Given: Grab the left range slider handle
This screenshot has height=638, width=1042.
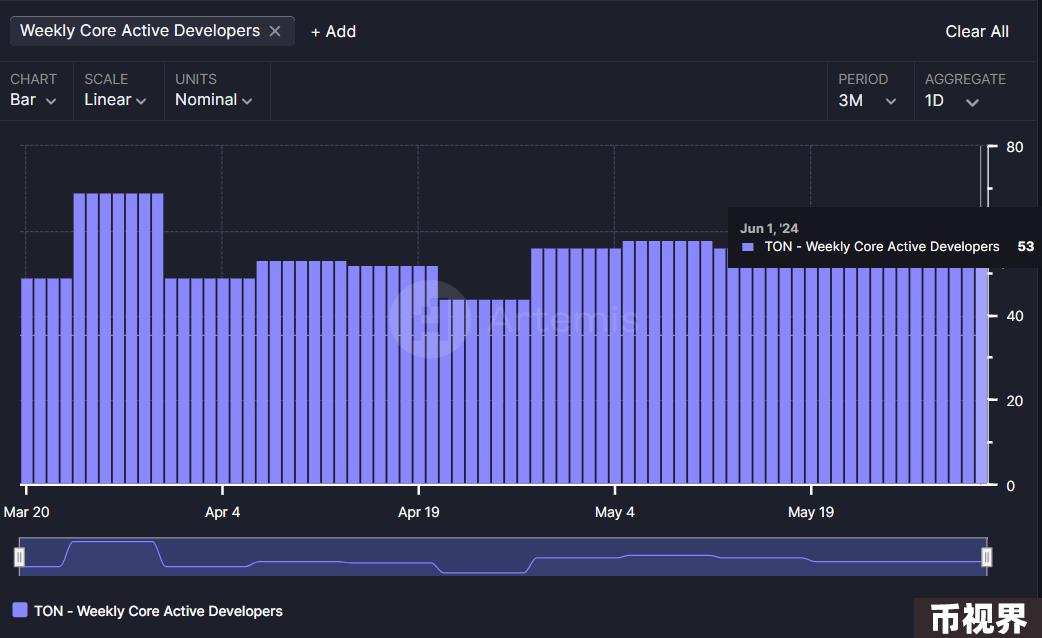Looking at the screenshot, I should click(x=19, y=557).
